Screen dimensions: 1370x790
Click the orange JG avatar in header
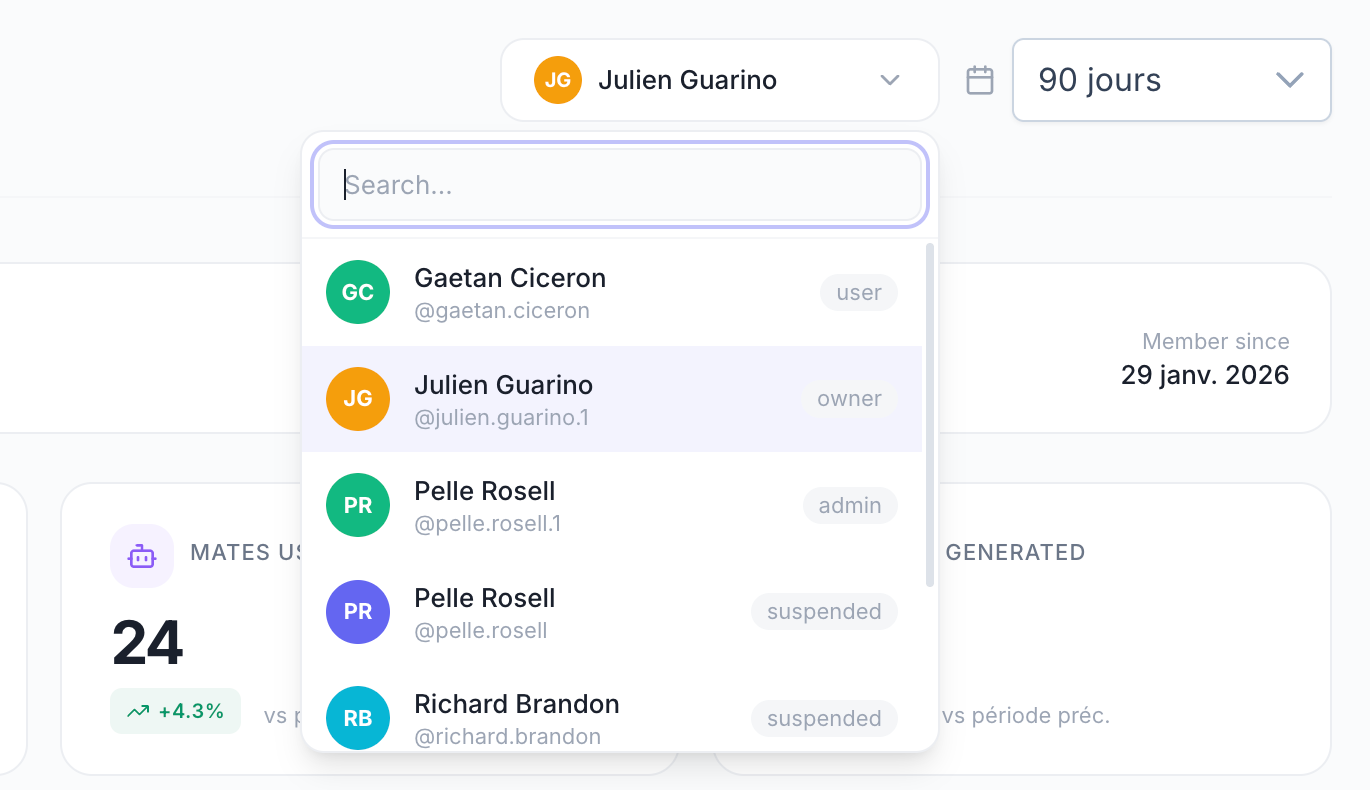coord(558,80)
